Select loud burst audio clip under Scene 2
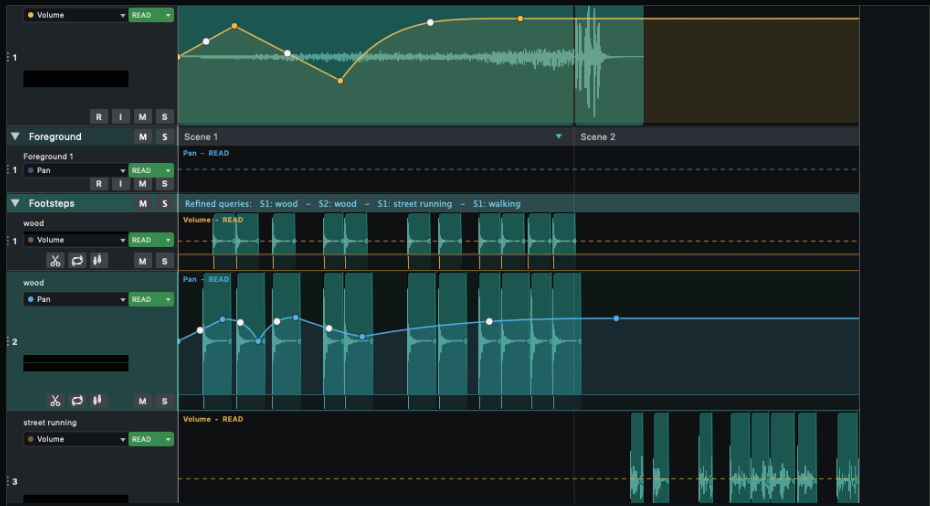The height and width of the screenshot is (506, 930). click(609, 65)
